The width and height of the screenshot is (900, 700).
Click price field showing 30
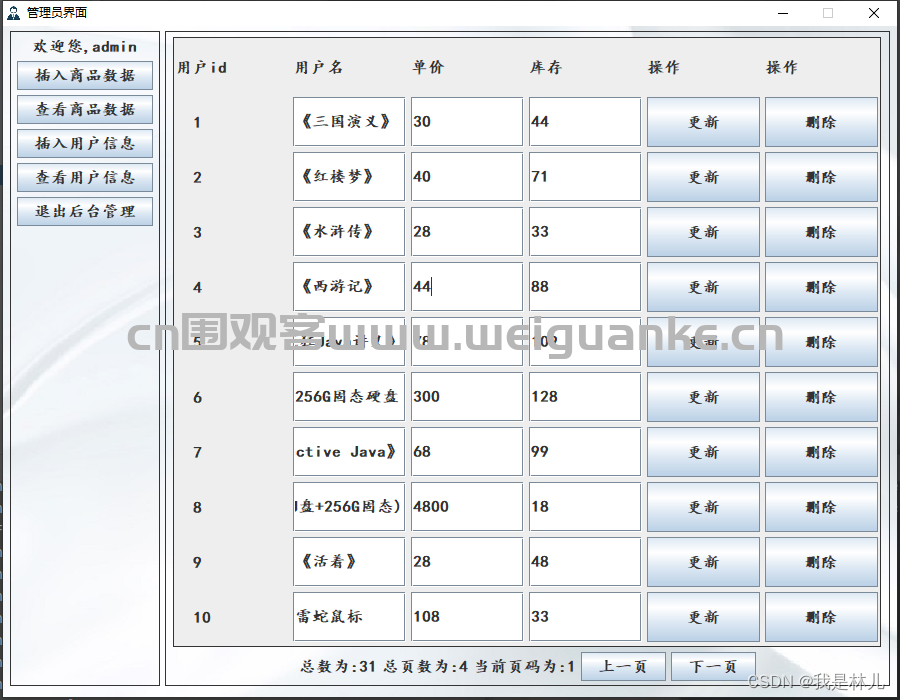click(467, 122)
